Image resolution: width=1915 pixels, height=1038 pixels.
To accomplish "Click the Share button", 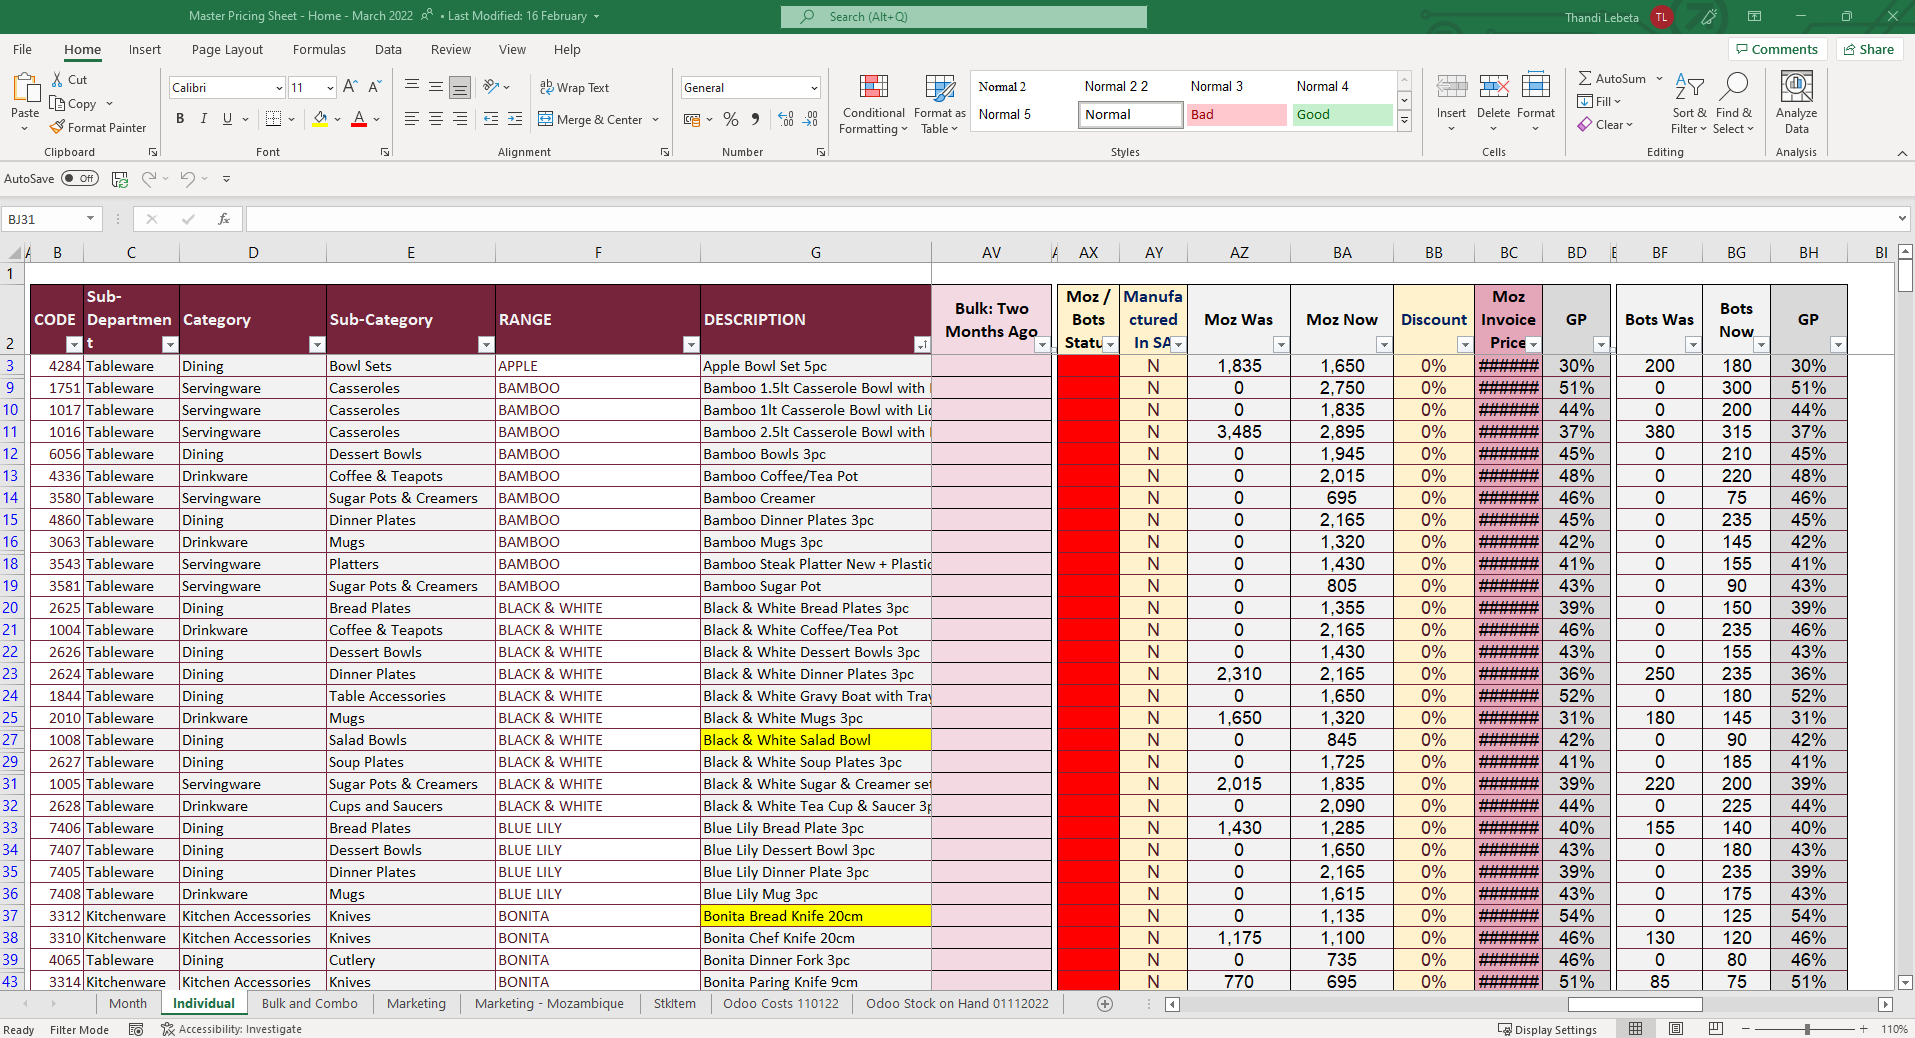I will pos(1868,49).
